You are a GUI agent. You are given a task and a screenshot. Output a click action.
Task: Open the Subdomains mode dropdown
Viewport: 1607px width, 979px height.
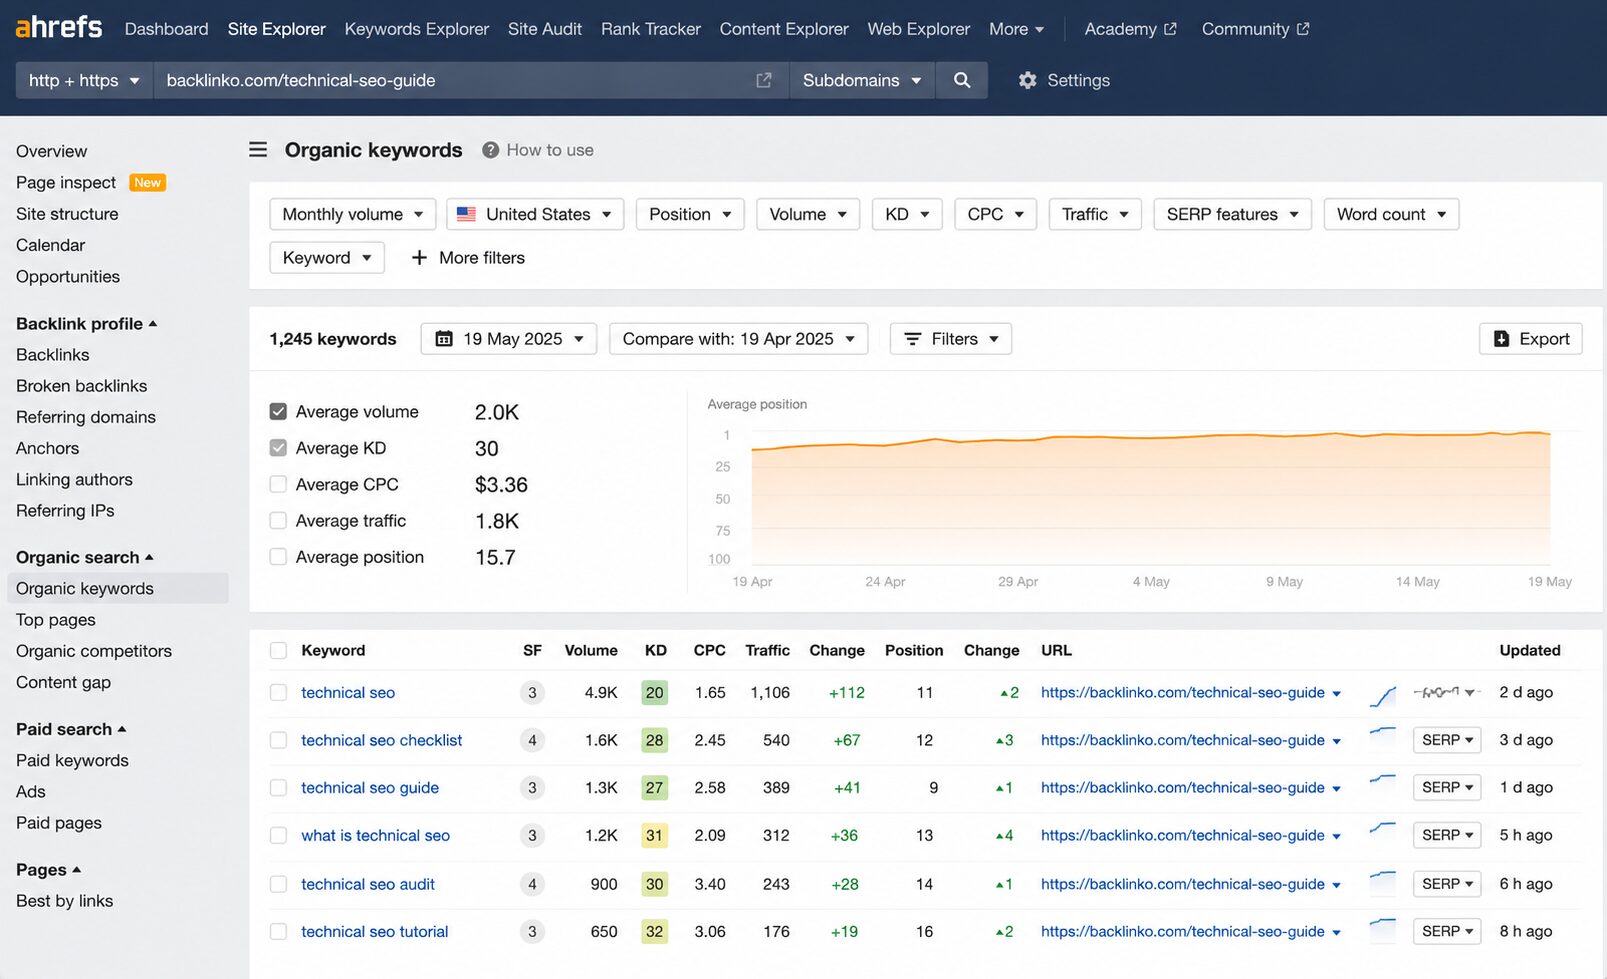(862, 80)
